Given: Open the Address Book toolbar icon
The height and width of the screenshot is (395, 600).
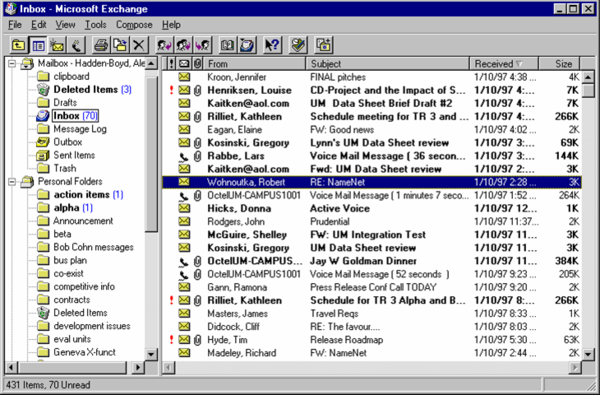Looking at the screenshot, I should coord(228,46).
